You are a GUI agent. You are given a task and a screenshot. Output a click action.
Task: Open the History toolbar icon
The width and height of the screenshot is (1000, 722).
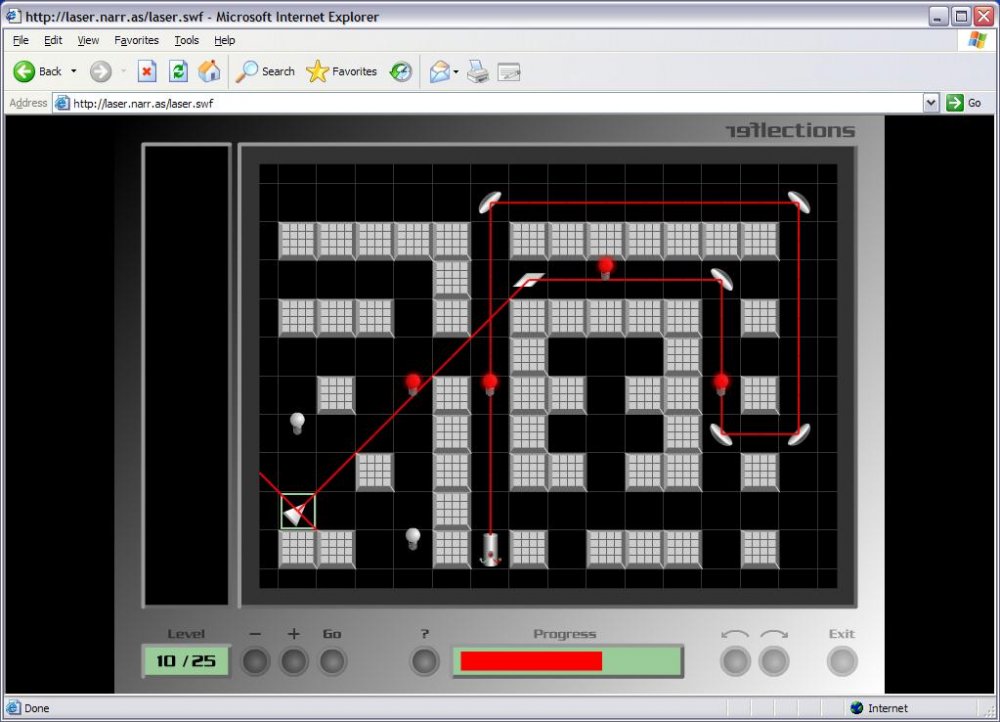coord(401,71)
